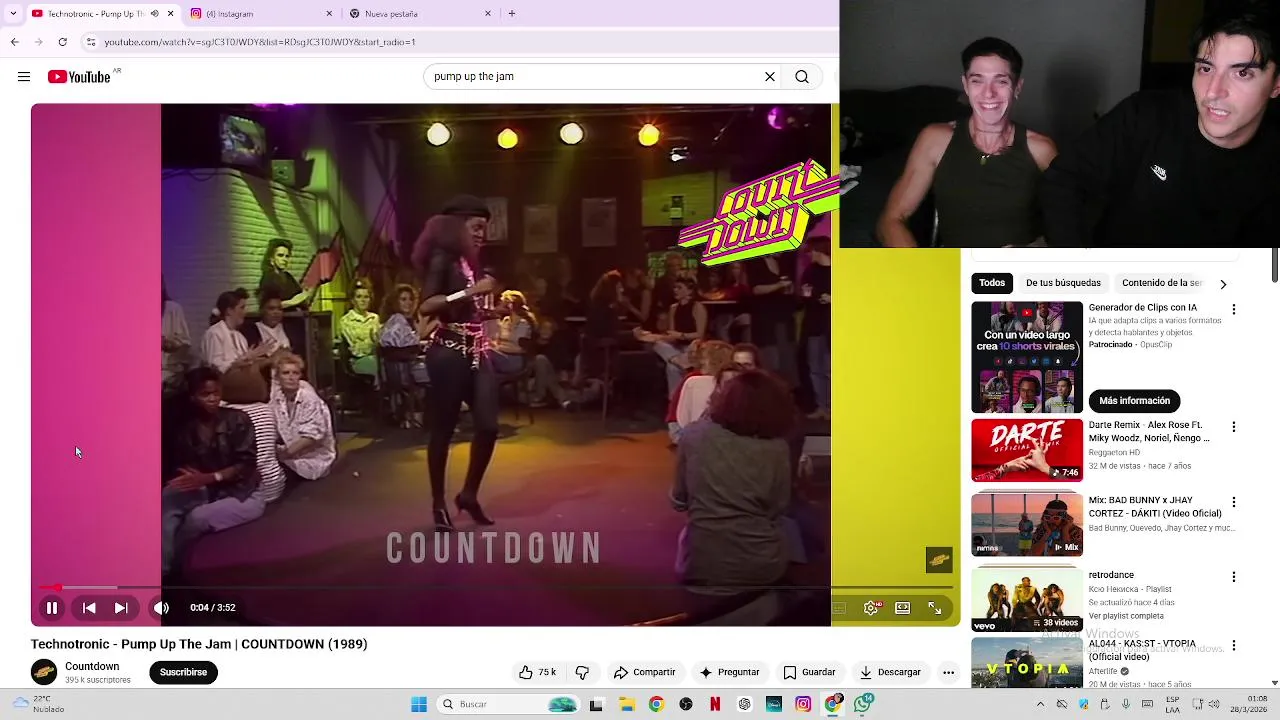Switch the player to full screen
This screenshot has height=720, width=1280.
pyautogui.click(x=935, y=607)
